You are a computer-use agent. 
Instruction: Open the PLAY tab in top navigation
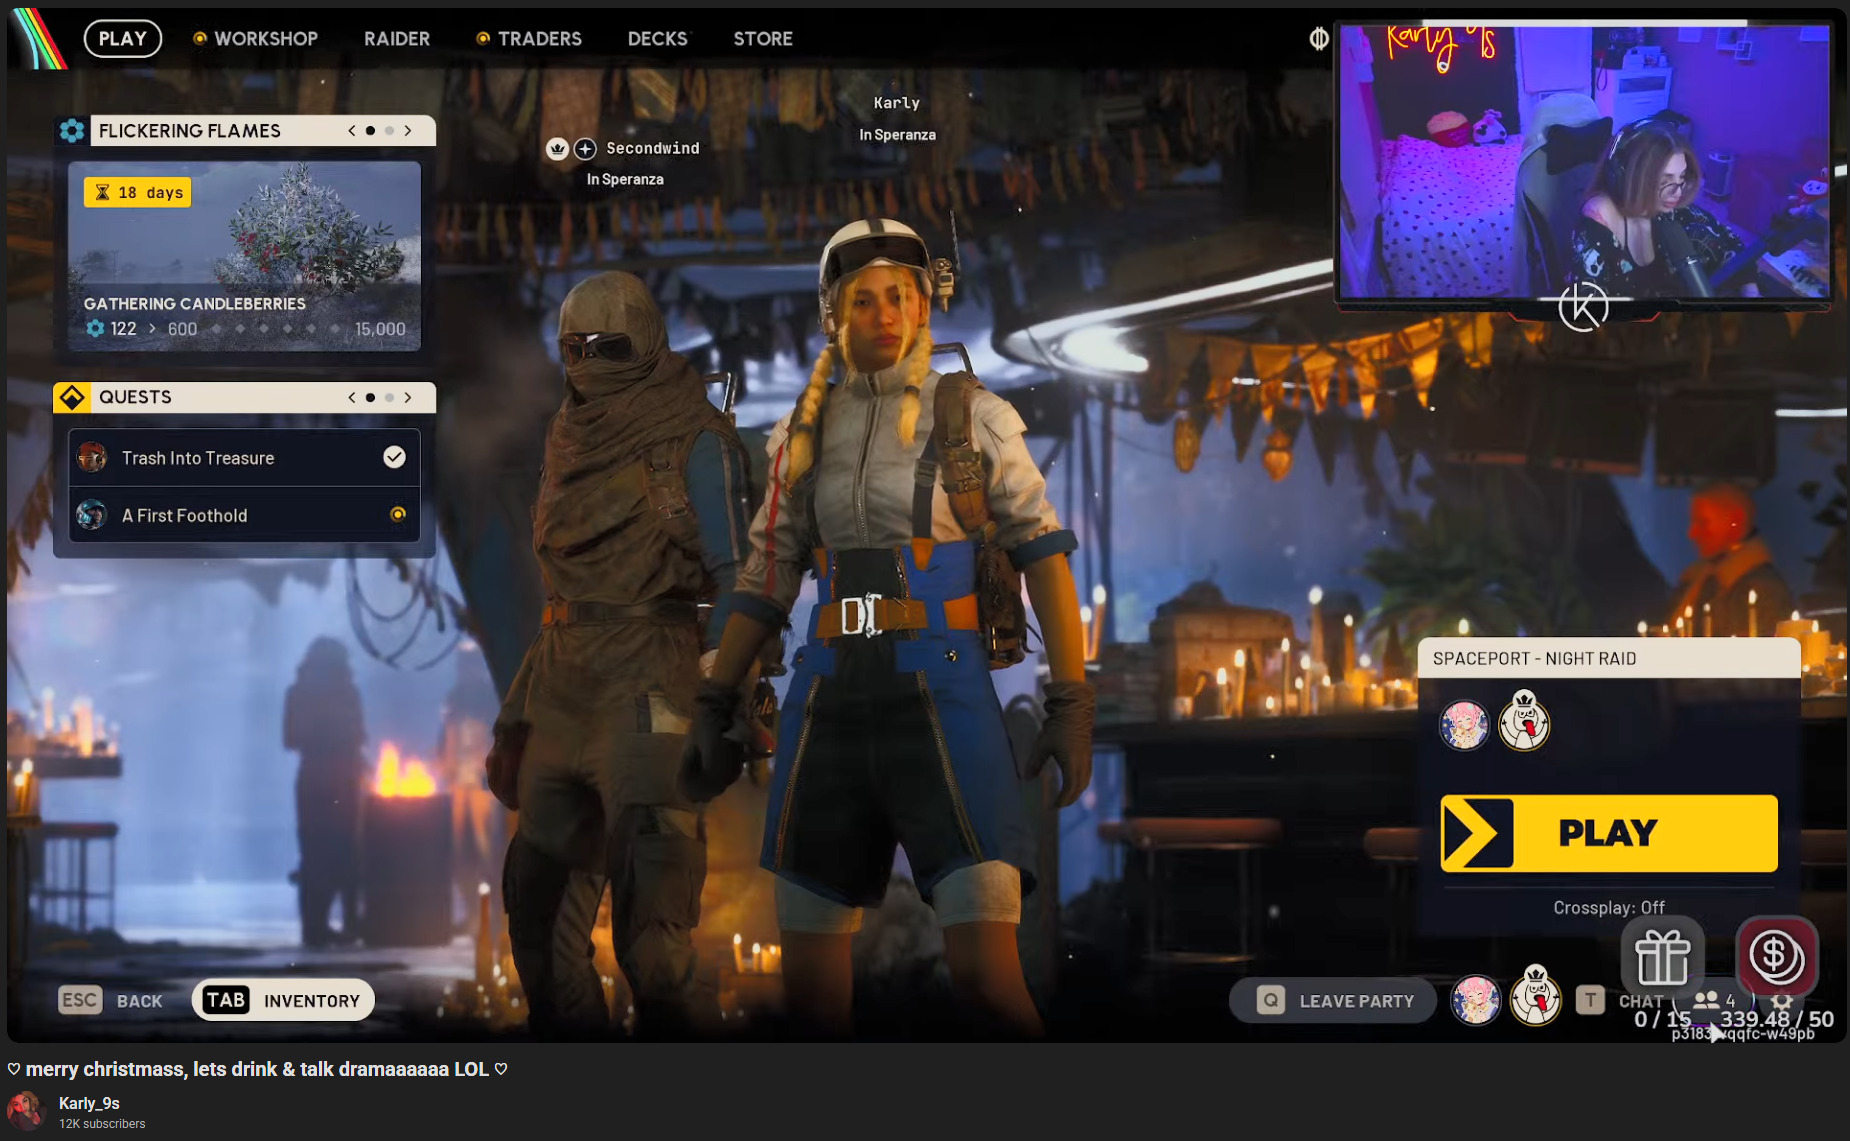tap(123, 39)
